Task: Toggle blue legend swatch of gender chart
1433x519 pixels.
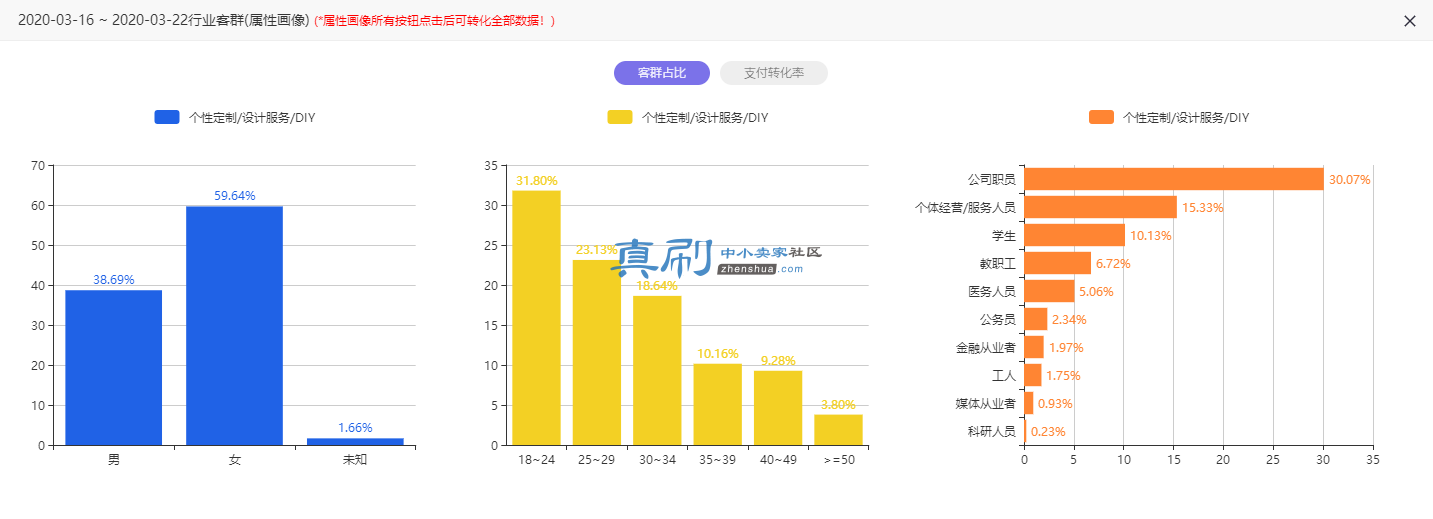Action: (x=166, y=117)
